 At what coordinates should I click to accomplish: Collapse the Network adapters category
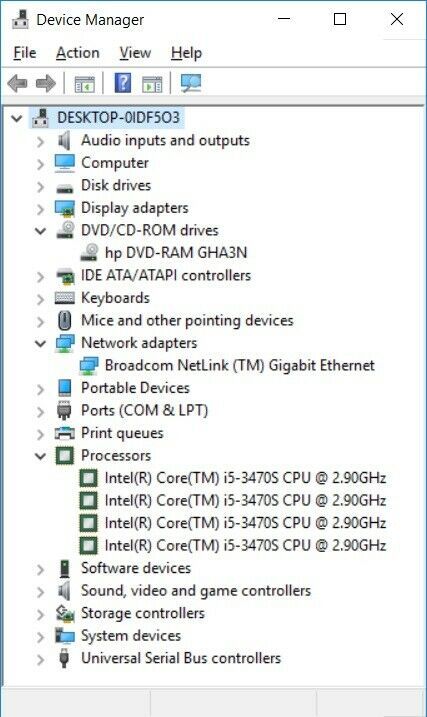[41, 343]
